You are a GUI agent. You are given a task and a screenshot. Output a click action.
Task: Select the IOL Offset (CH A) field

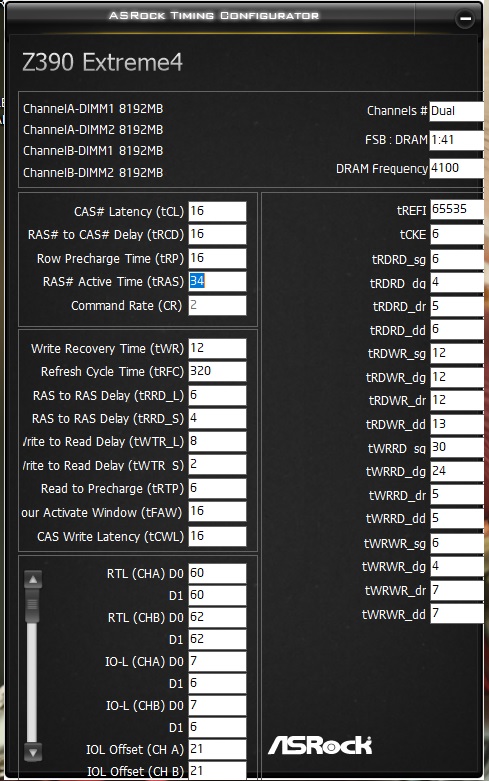[x=217, y=749]
